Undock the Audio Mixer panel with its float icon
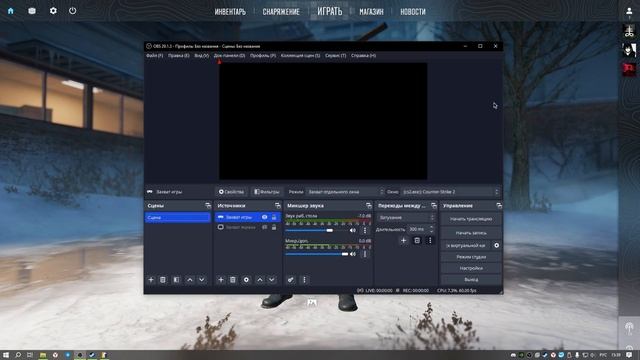This screenshot has height=360, width=640. [369, 206]
